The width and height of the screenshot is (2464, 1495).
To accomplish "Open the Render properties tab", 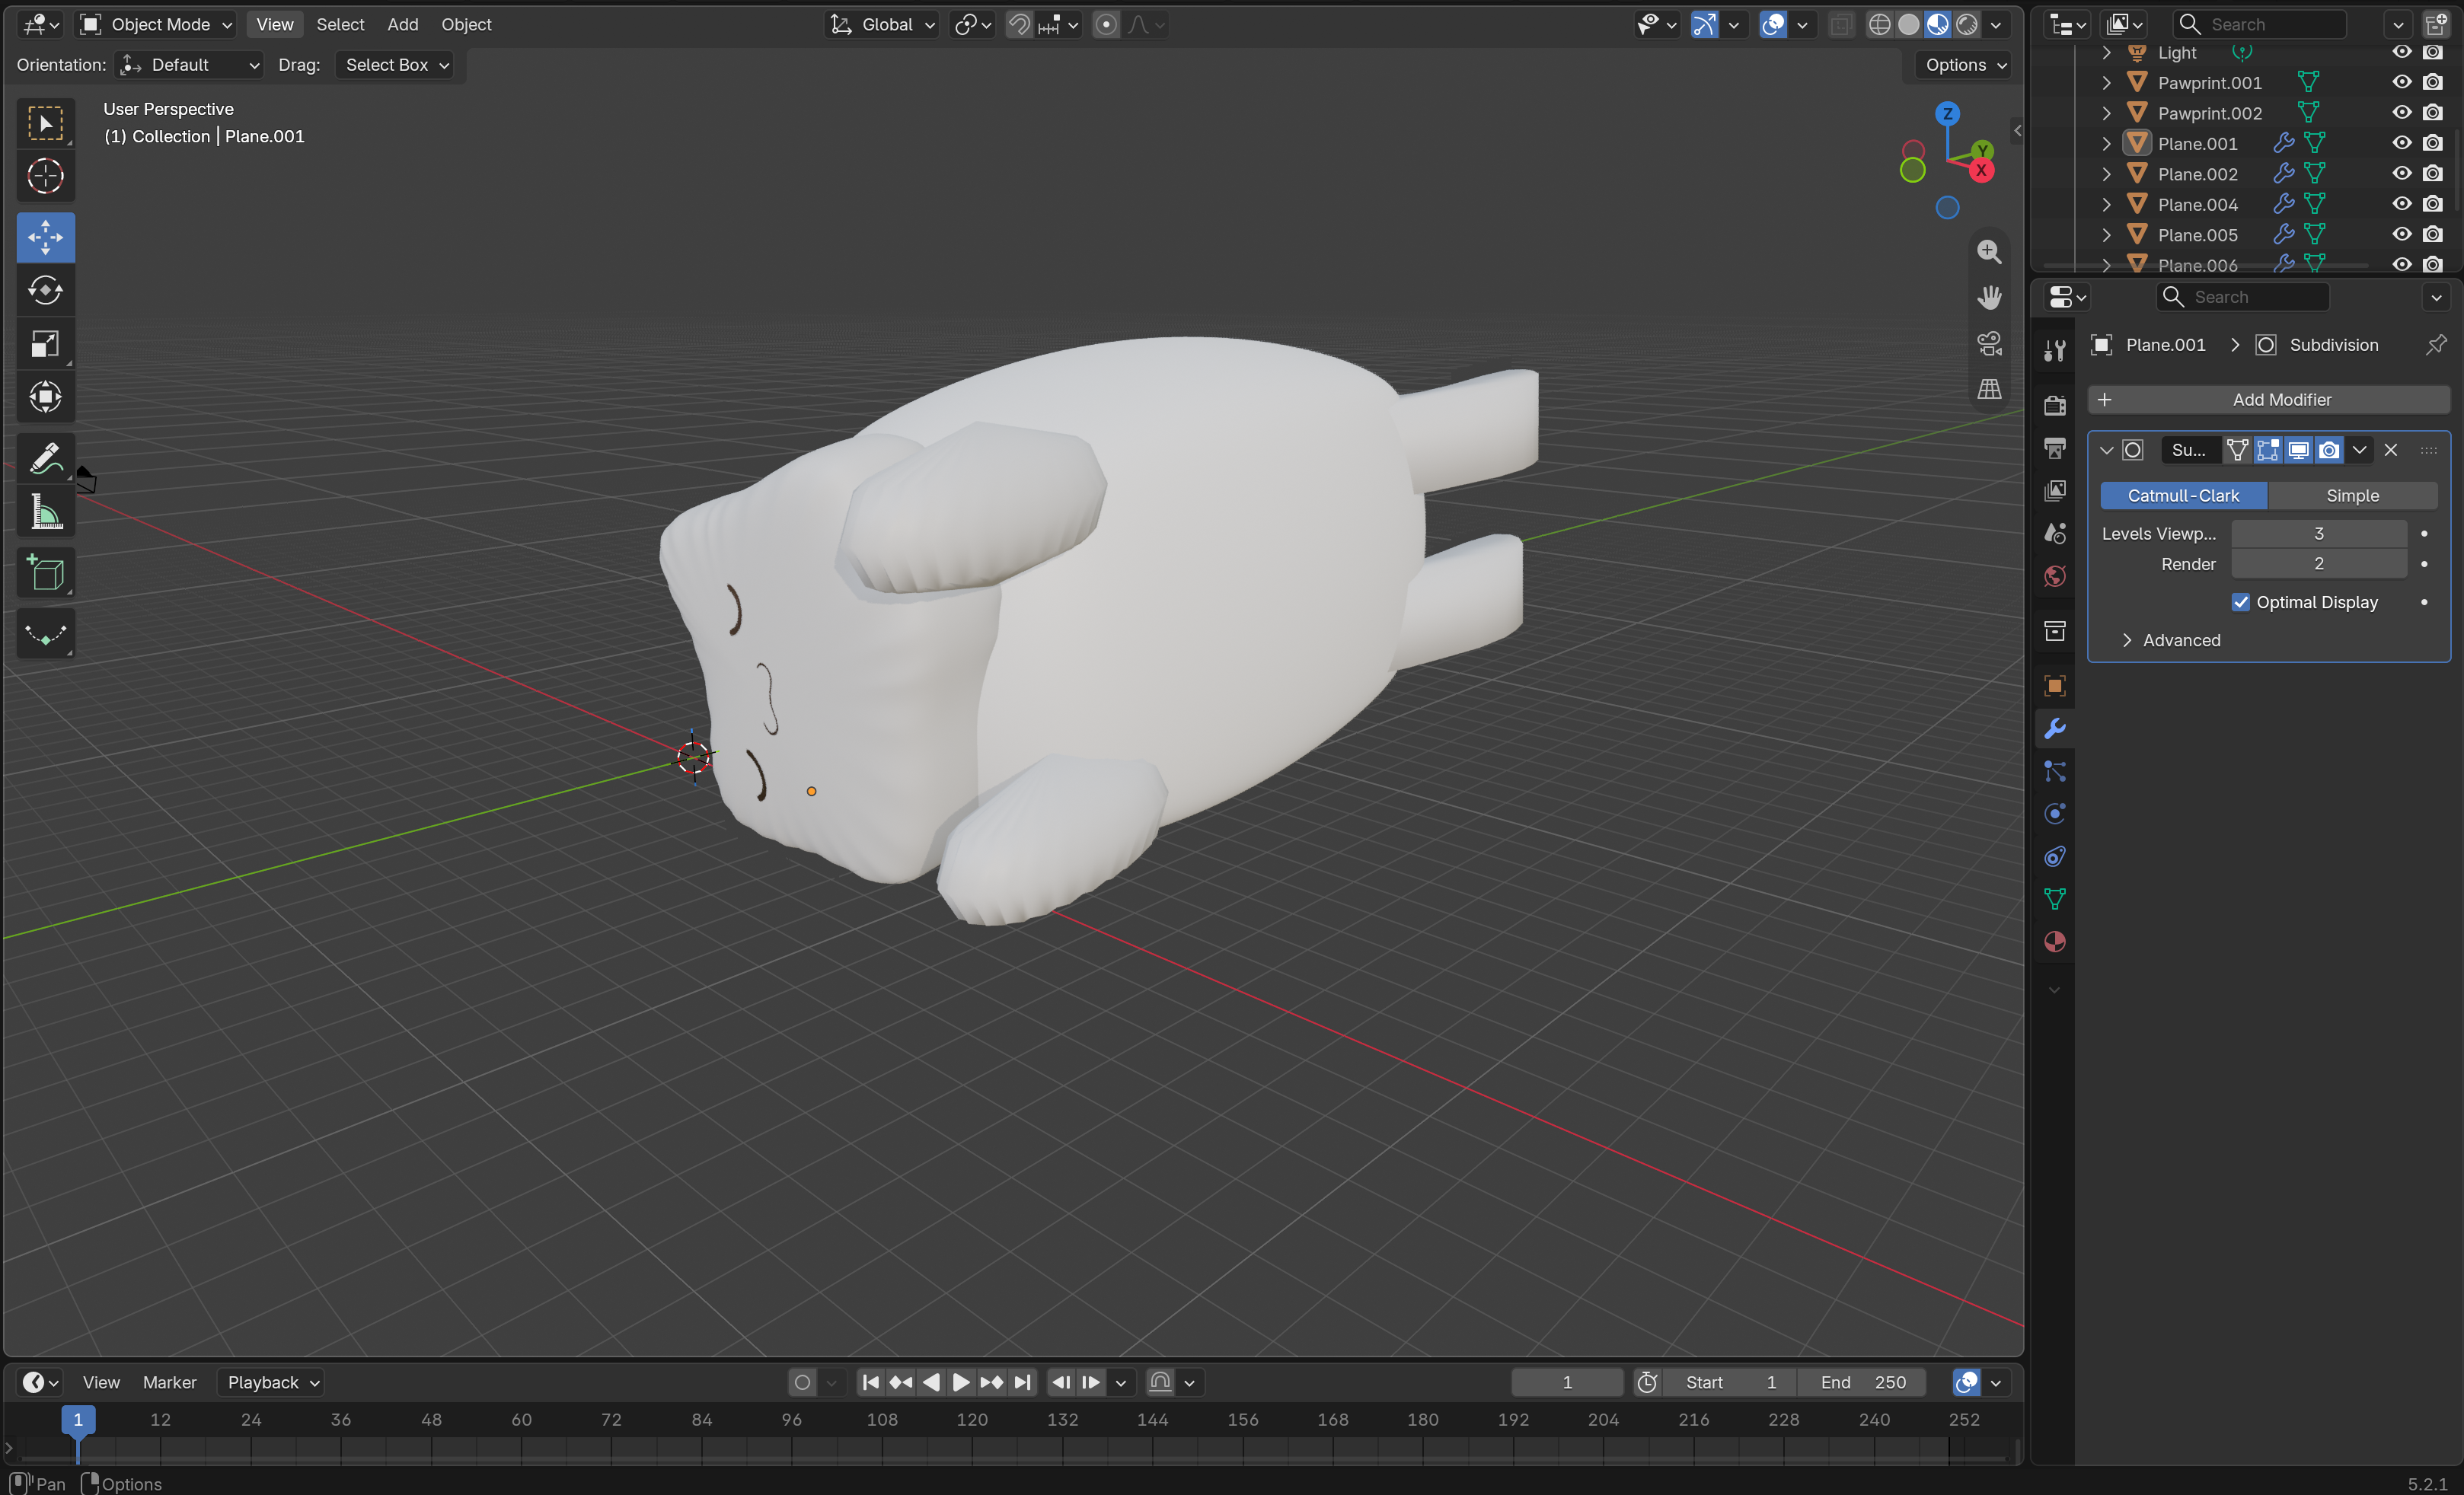I will click(2055, 405).
